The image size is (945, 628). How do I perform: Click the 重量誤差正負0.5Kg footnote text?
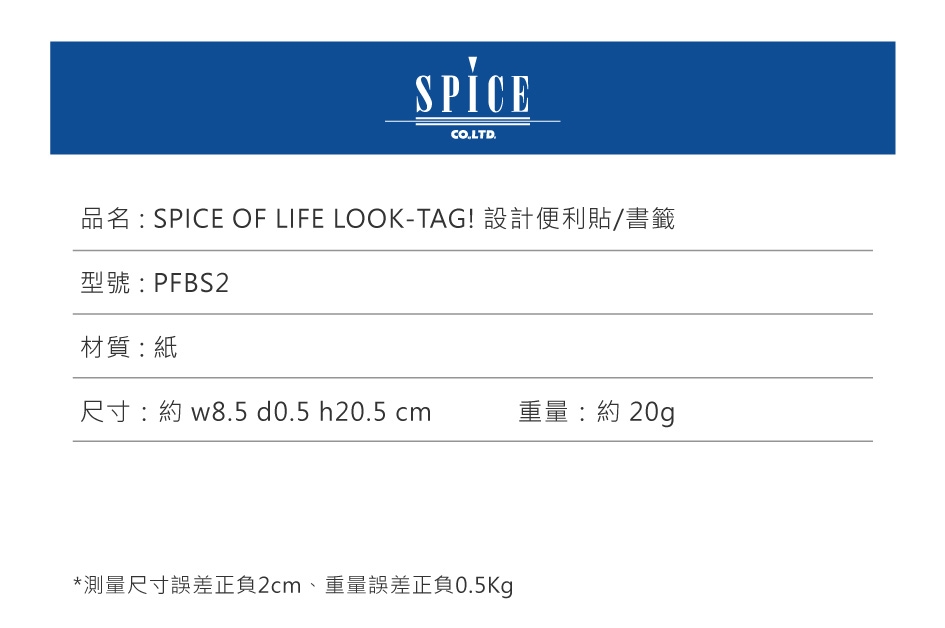418,586
